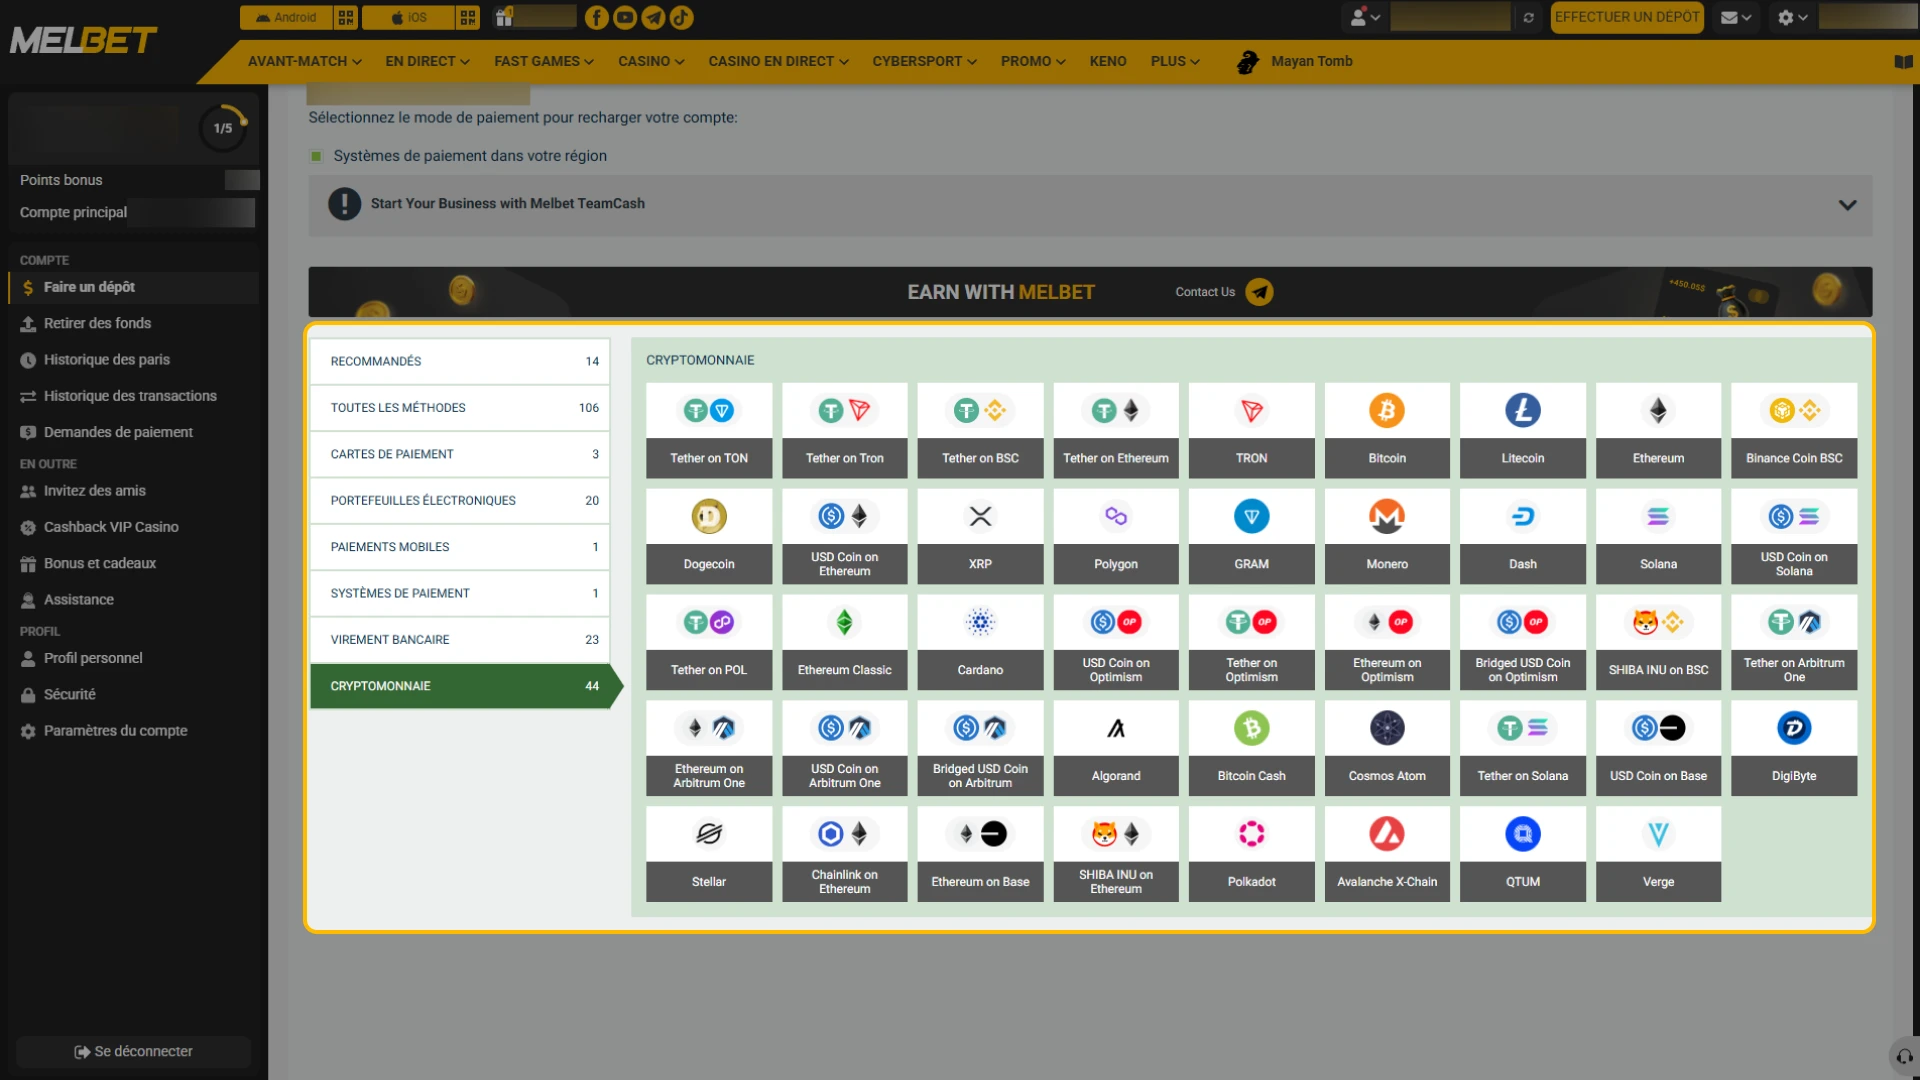Click the 1/5 profile progress ring
The height and width of the screenshot is (1080, 1920).
tap(223, 128)
